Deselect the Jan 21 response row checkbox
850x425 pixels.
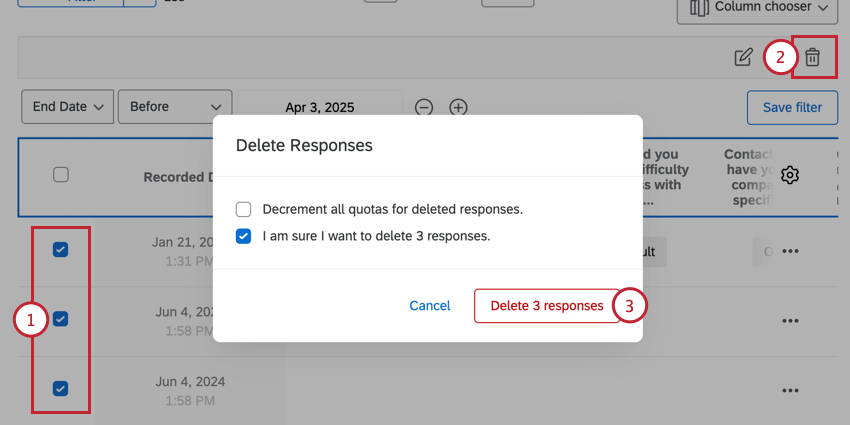60,250
